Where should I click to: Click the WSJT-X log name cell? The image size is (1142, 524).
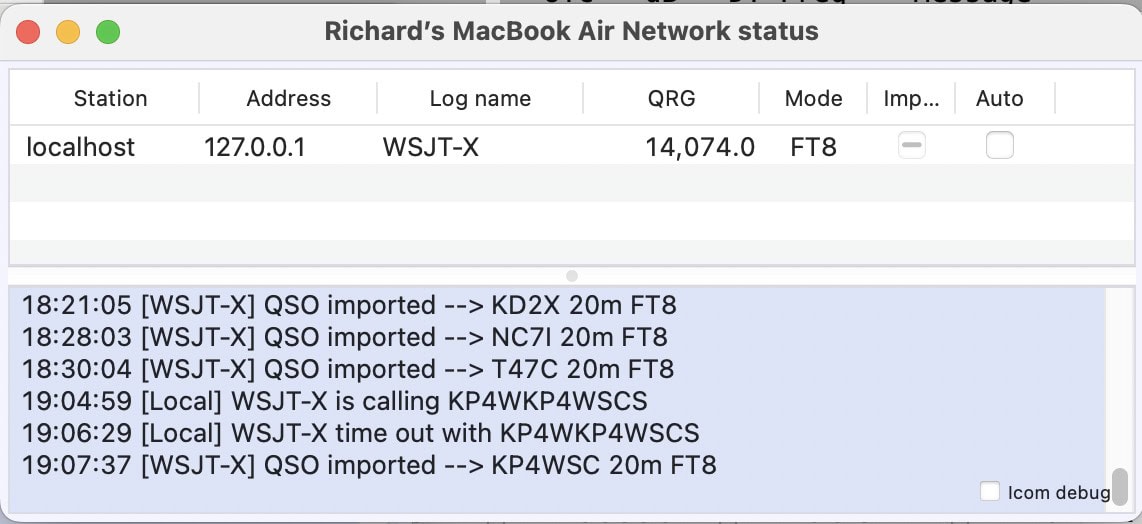coord(430,147)
